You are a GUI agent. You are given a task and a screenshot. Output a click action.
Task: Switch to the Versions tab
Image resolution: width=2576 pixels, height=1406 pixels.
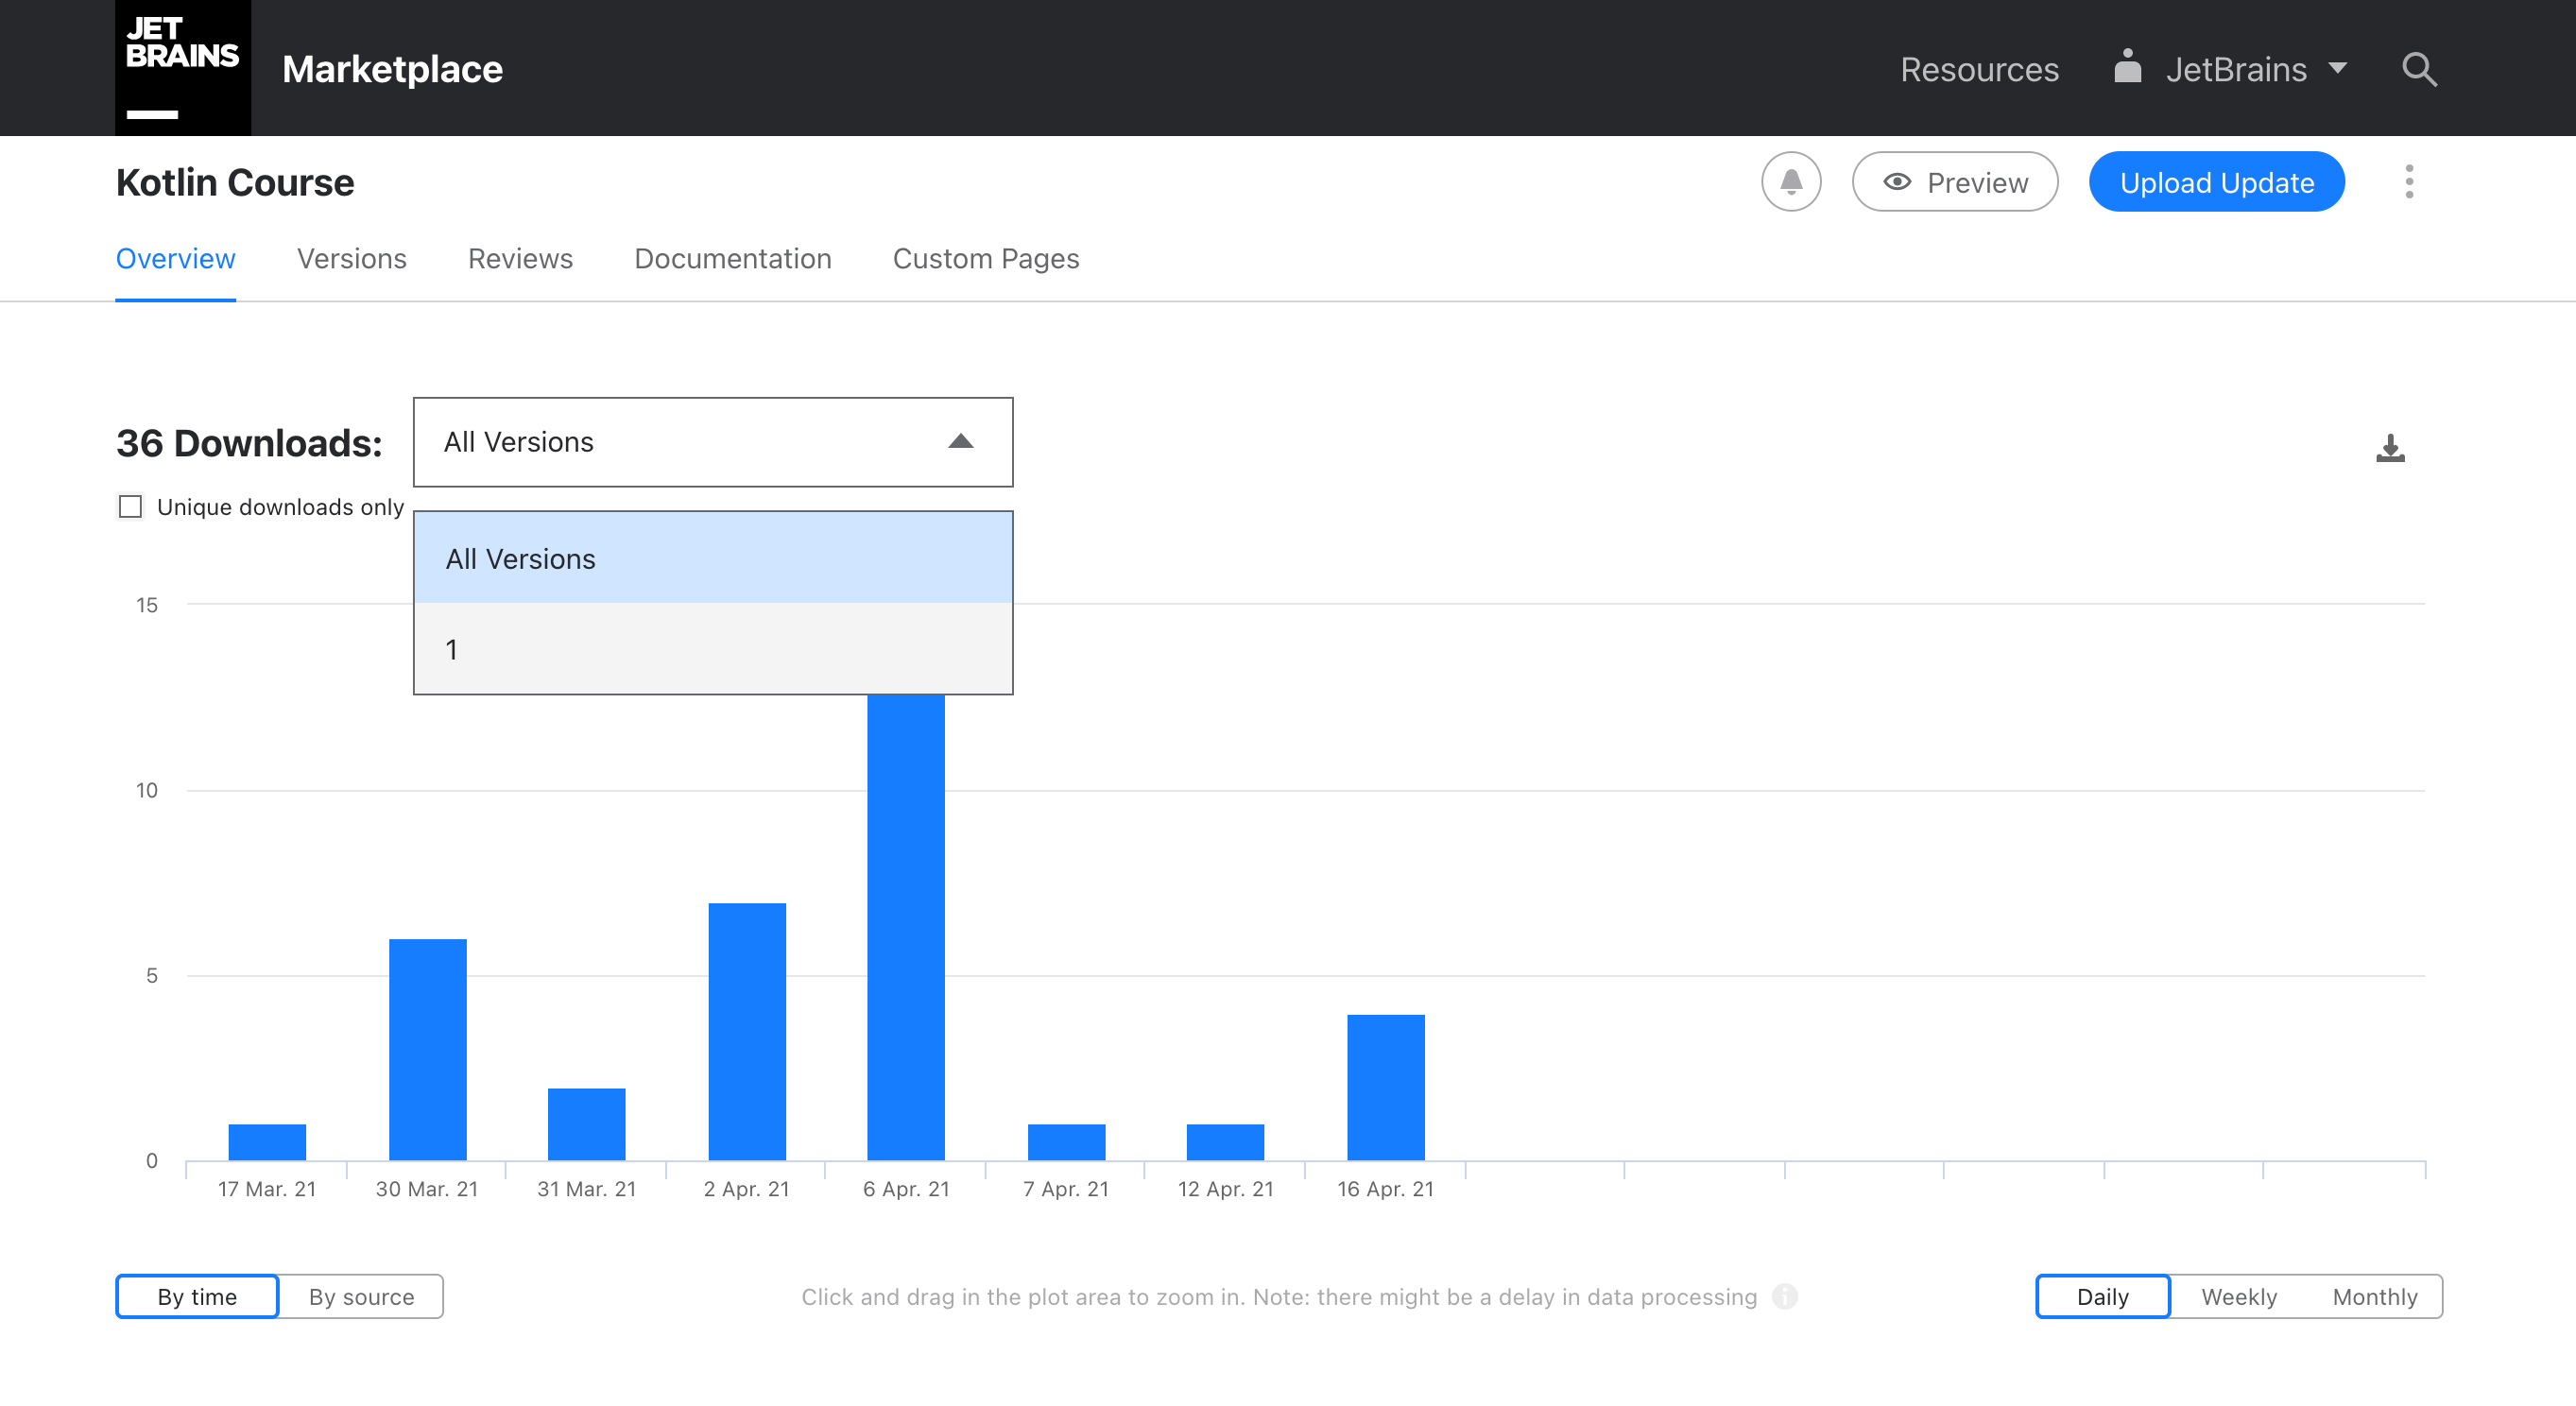click(351, 258)
